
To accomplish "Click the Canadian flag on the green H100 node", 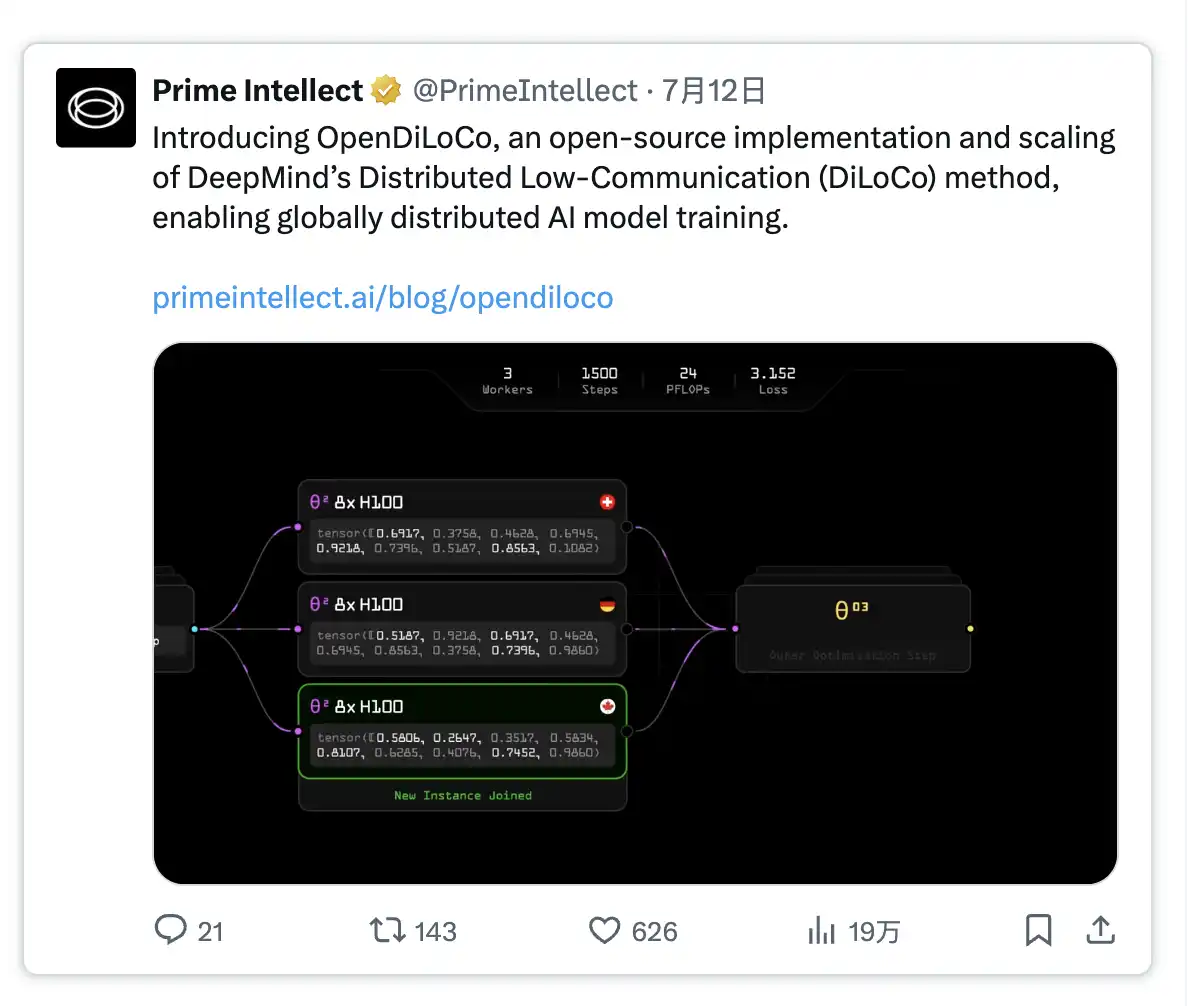I will [607, 706].
